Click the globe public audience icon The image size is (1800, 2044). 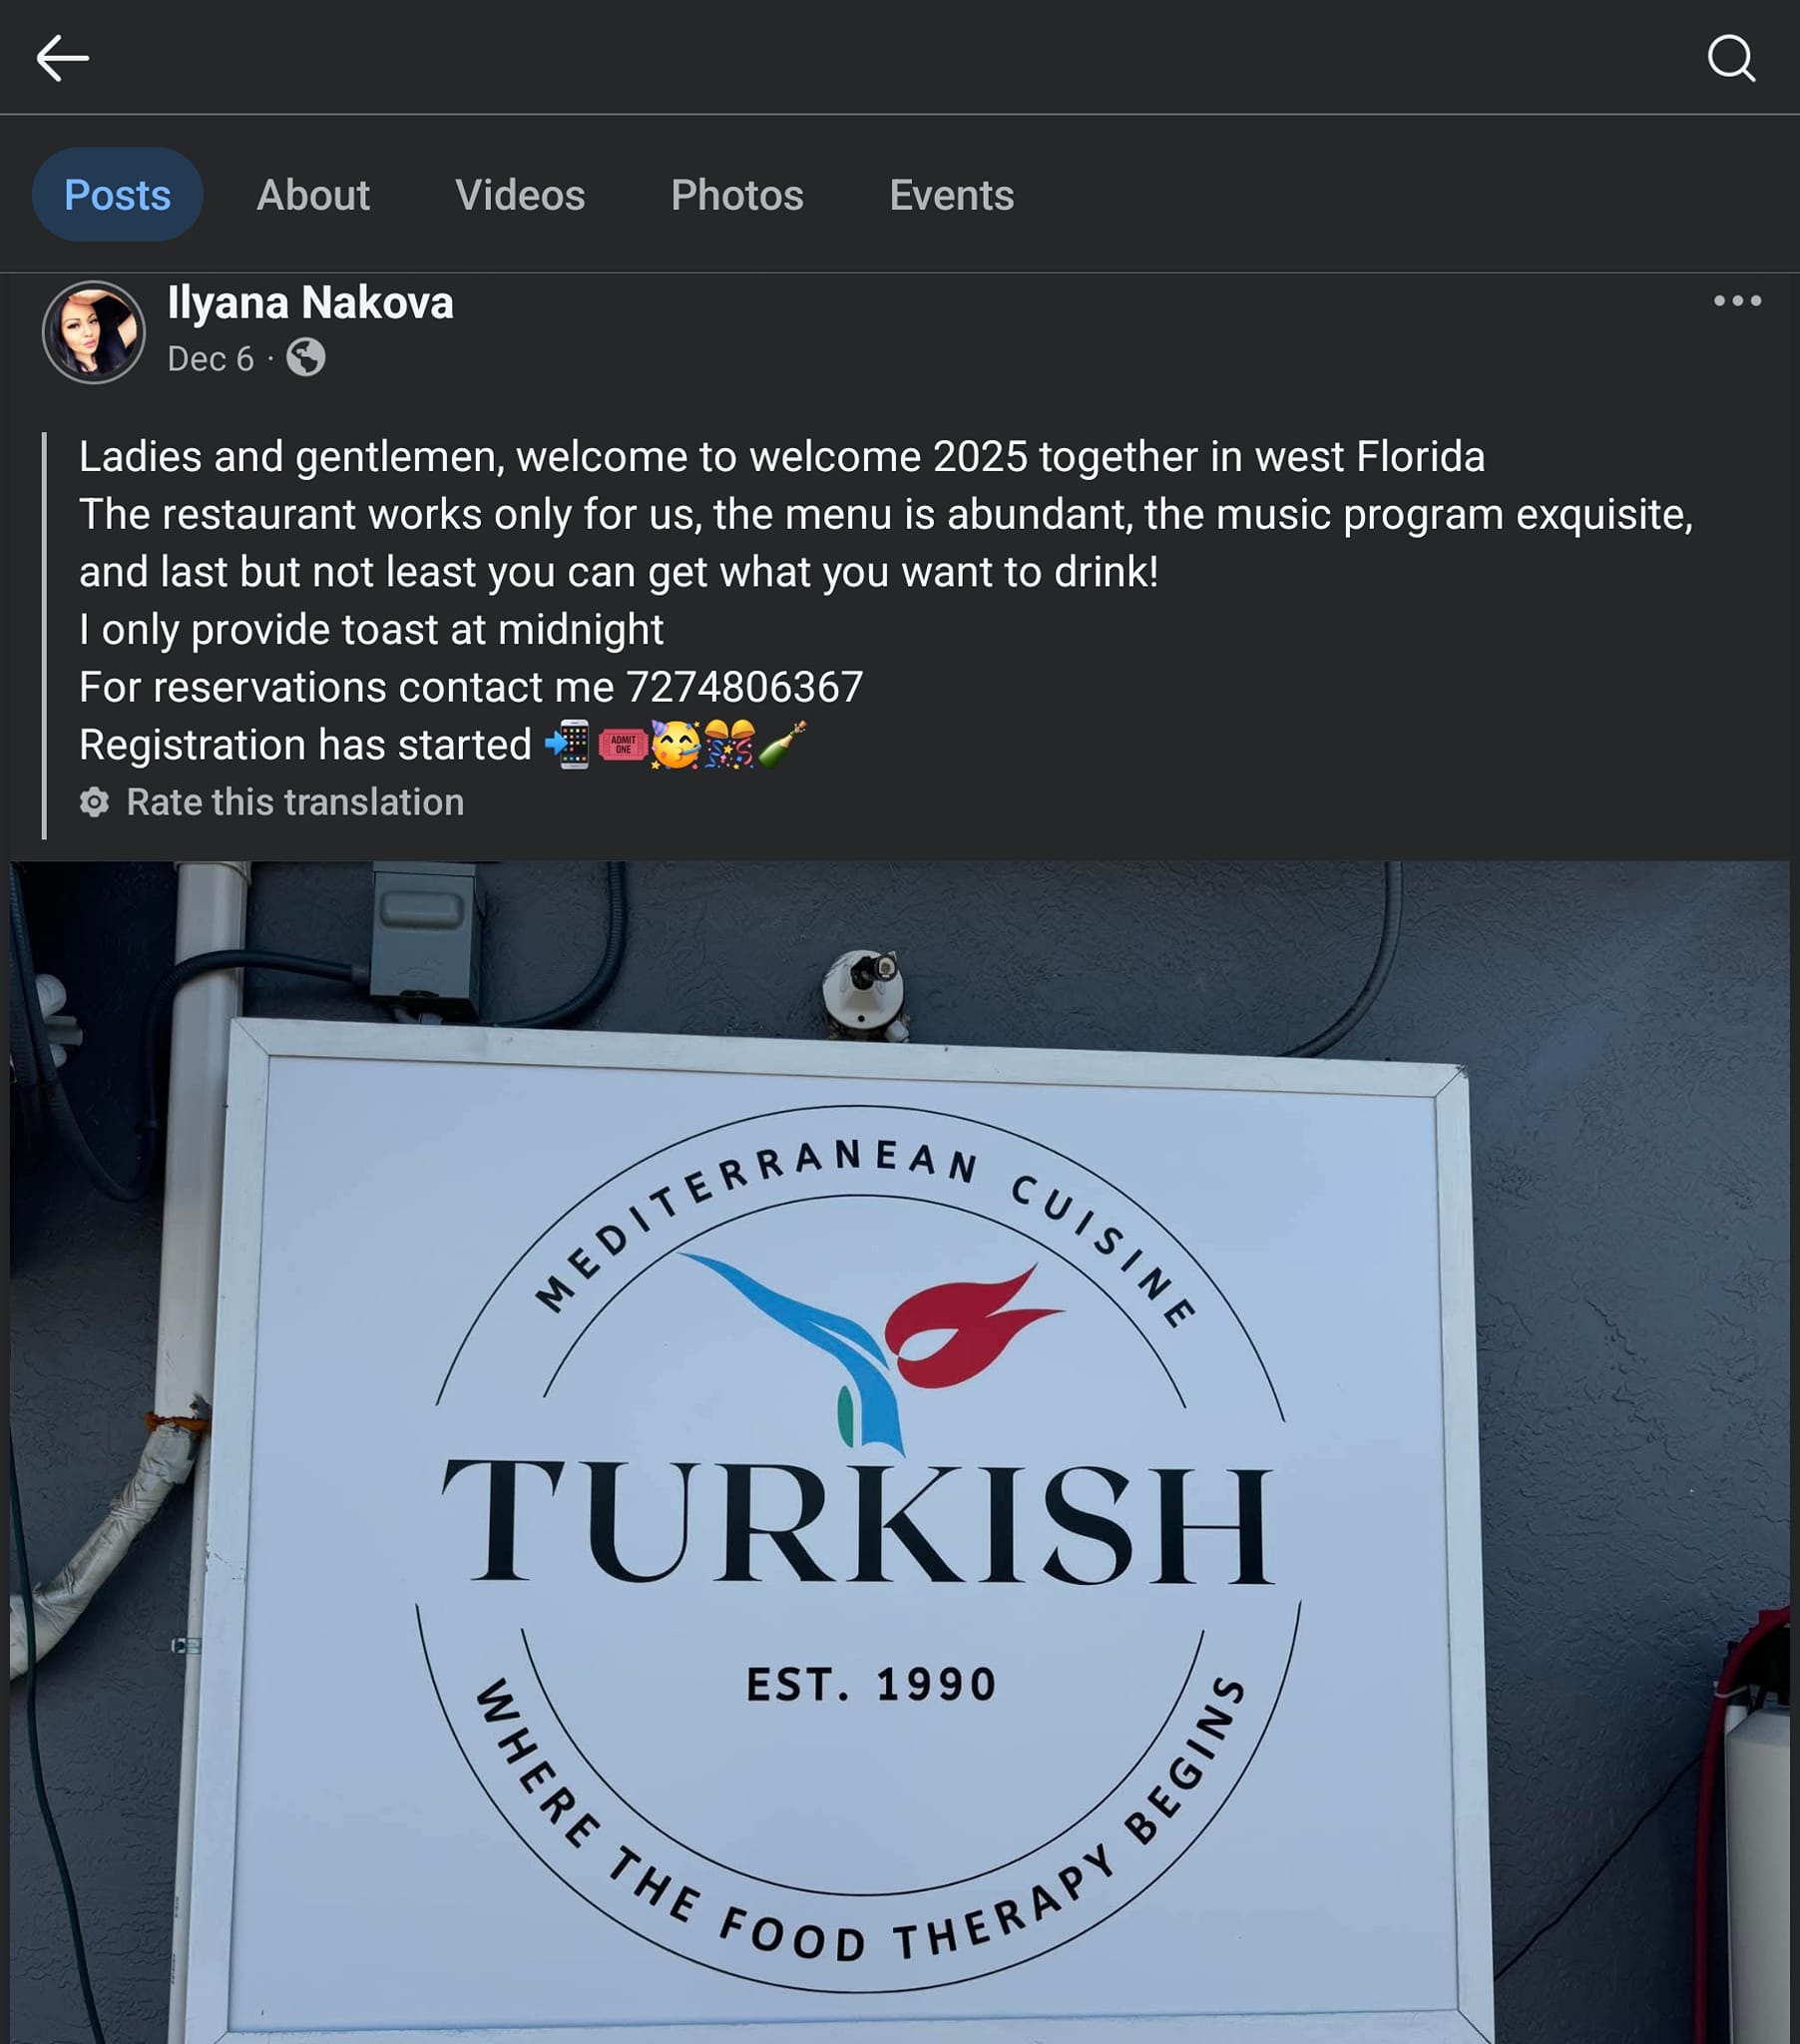click(x=305, y=357)
